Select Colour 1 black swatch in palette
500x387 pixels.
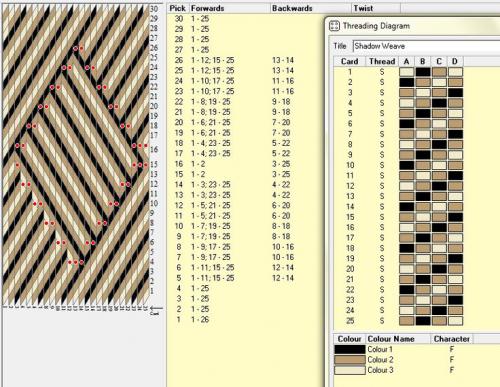[x=350, y=349]
